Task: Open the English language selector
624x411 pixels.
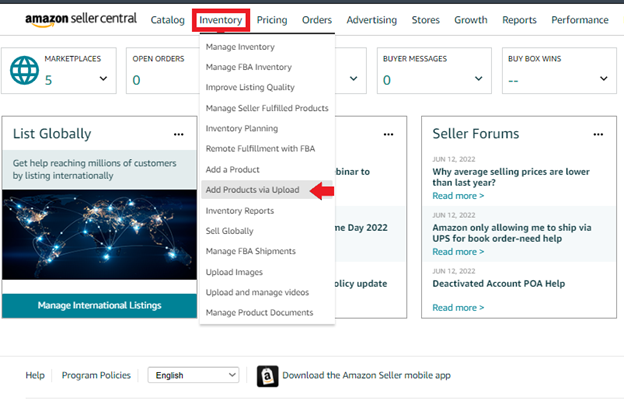Action: tap(193, 375)
